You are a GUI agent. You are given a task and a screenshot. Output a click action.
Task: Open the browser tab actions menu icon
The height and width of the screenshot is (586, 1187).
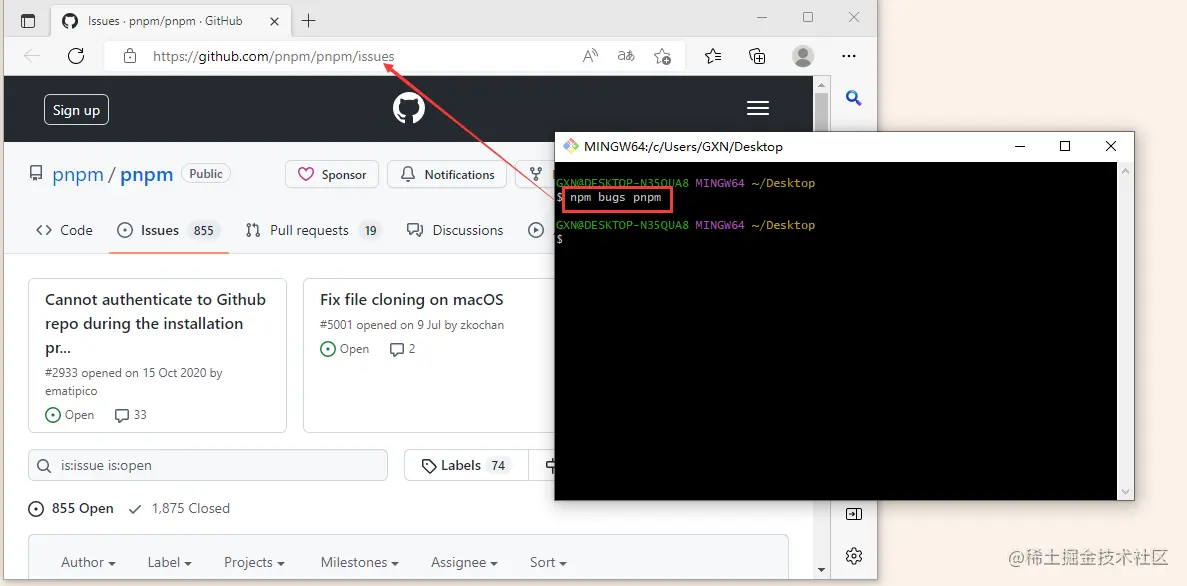[28, 21]
